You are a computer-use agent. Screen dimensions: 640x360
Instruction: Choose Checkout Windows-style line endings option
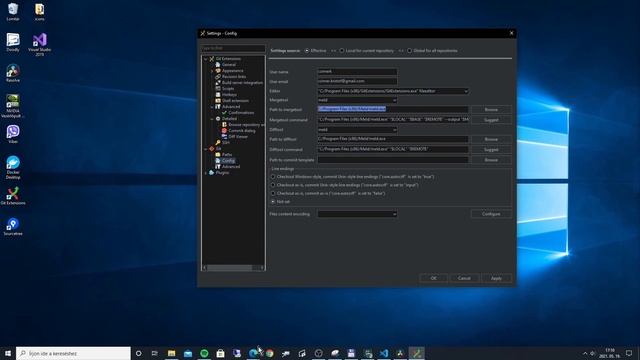[273, 177]
